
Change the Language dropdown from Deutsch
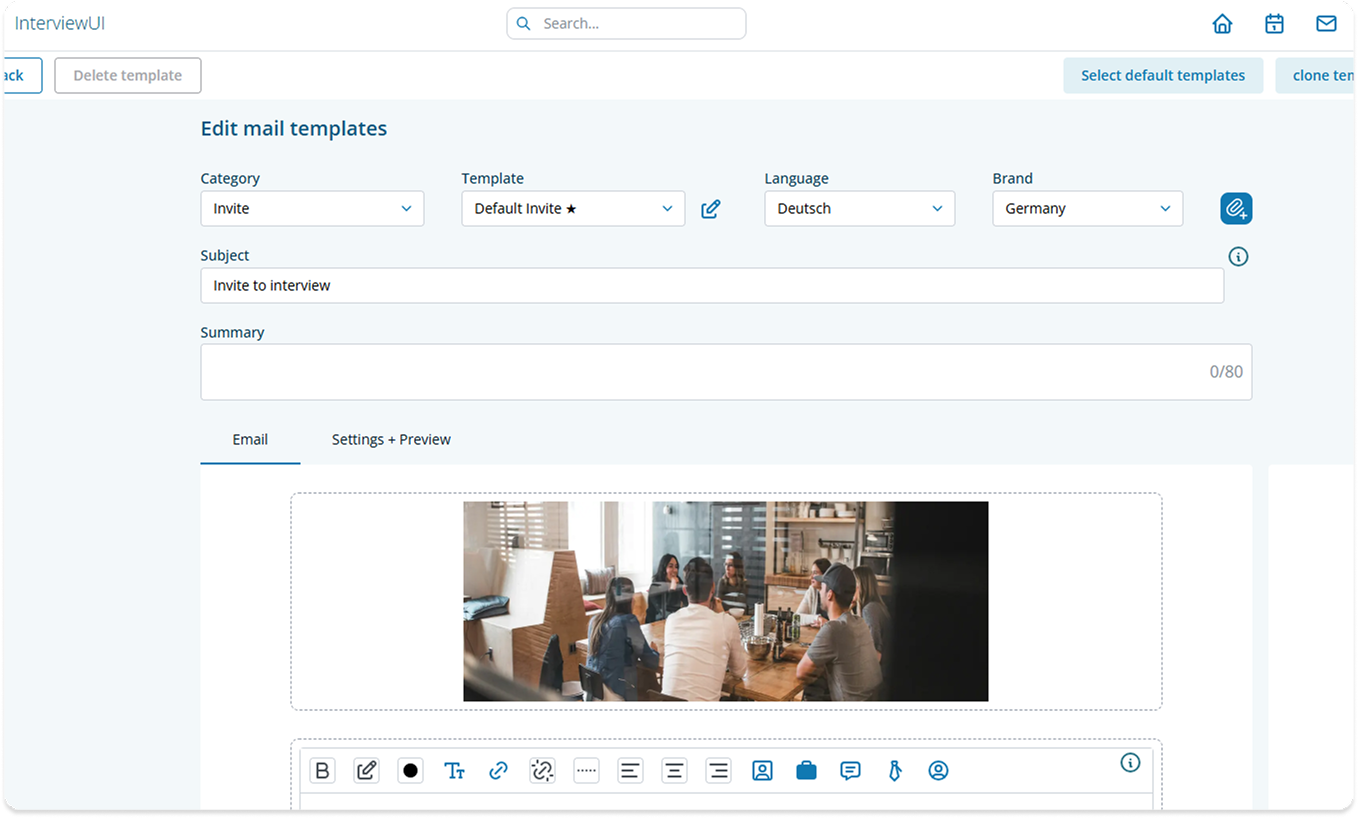[x=859, y=208]
